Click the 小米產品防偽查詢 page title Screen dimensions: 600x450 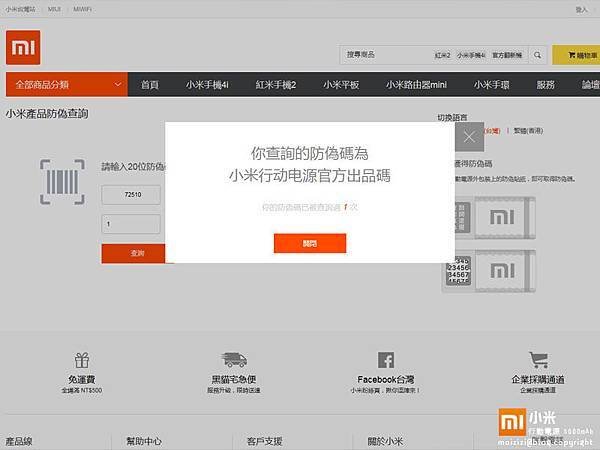[x=47, y=114]
